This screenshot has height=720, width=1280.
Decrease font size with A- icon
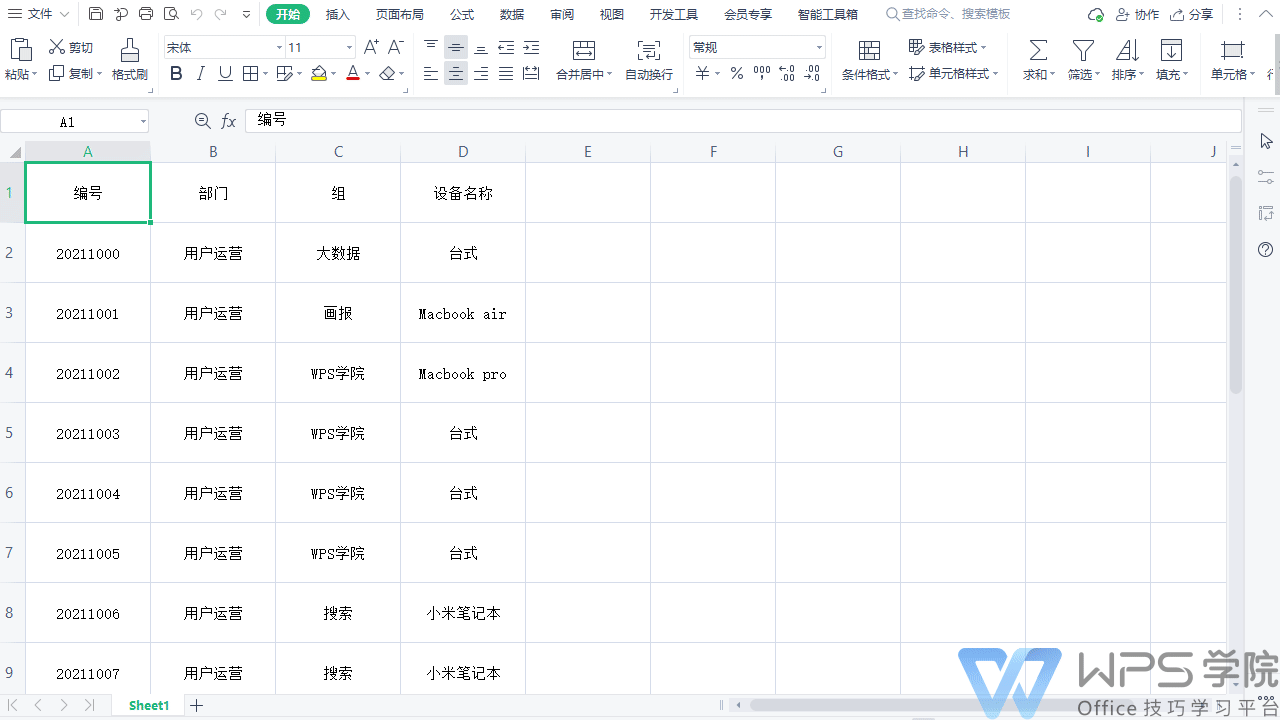395,47
